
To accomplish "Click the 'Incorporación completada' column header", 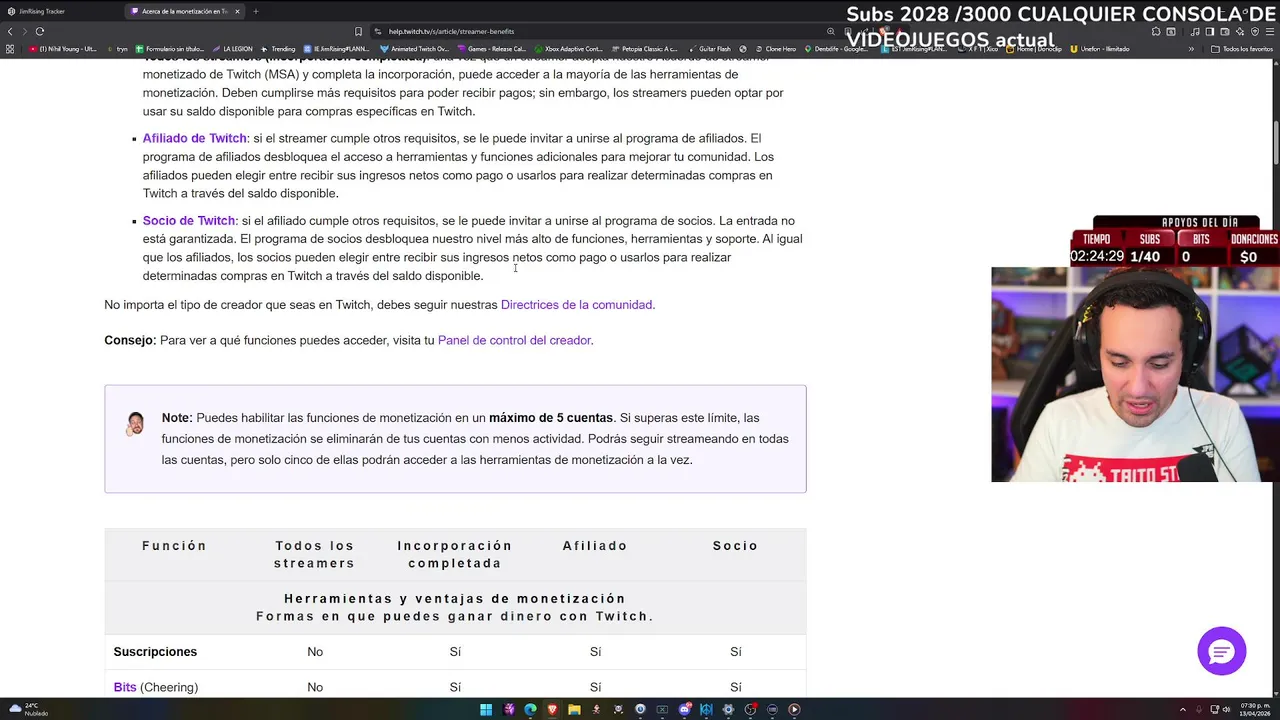I will click(x=455, y=554).
